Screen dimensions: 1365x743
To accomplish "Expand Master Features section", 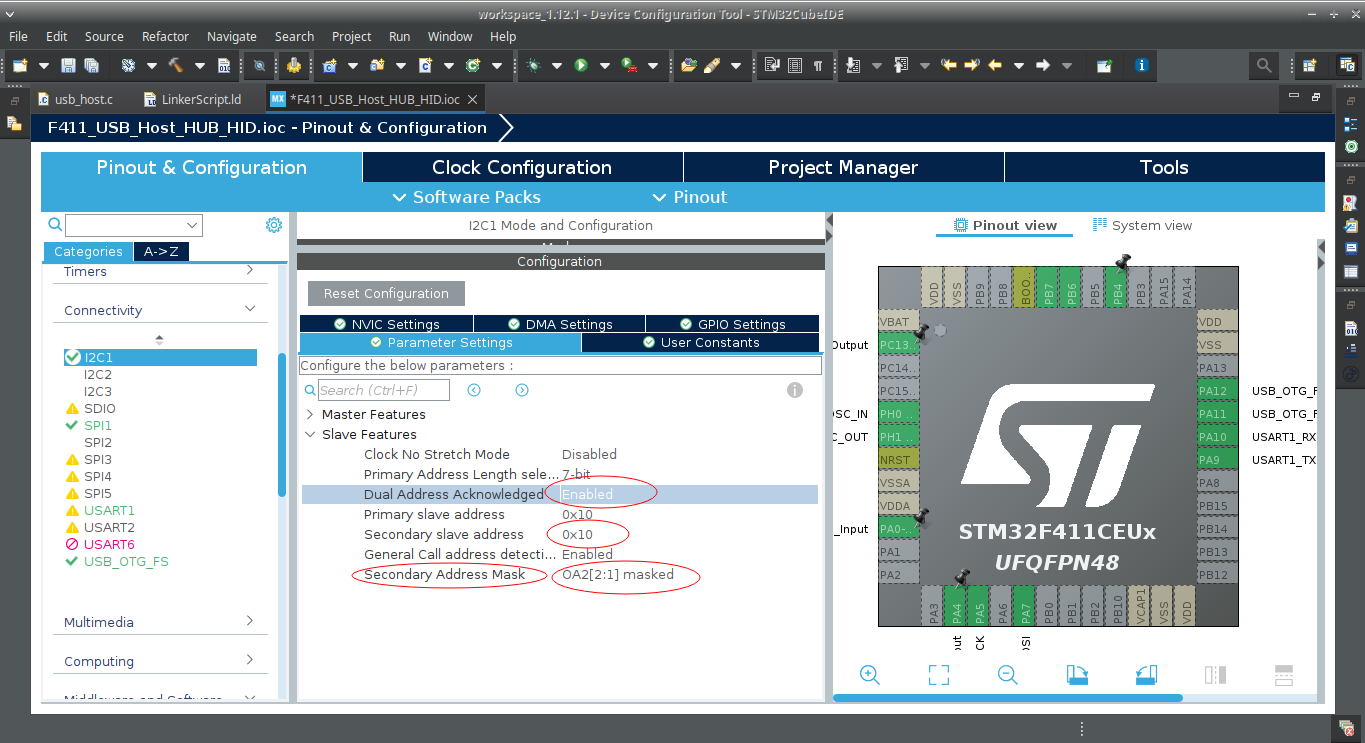I will [310, 414].
